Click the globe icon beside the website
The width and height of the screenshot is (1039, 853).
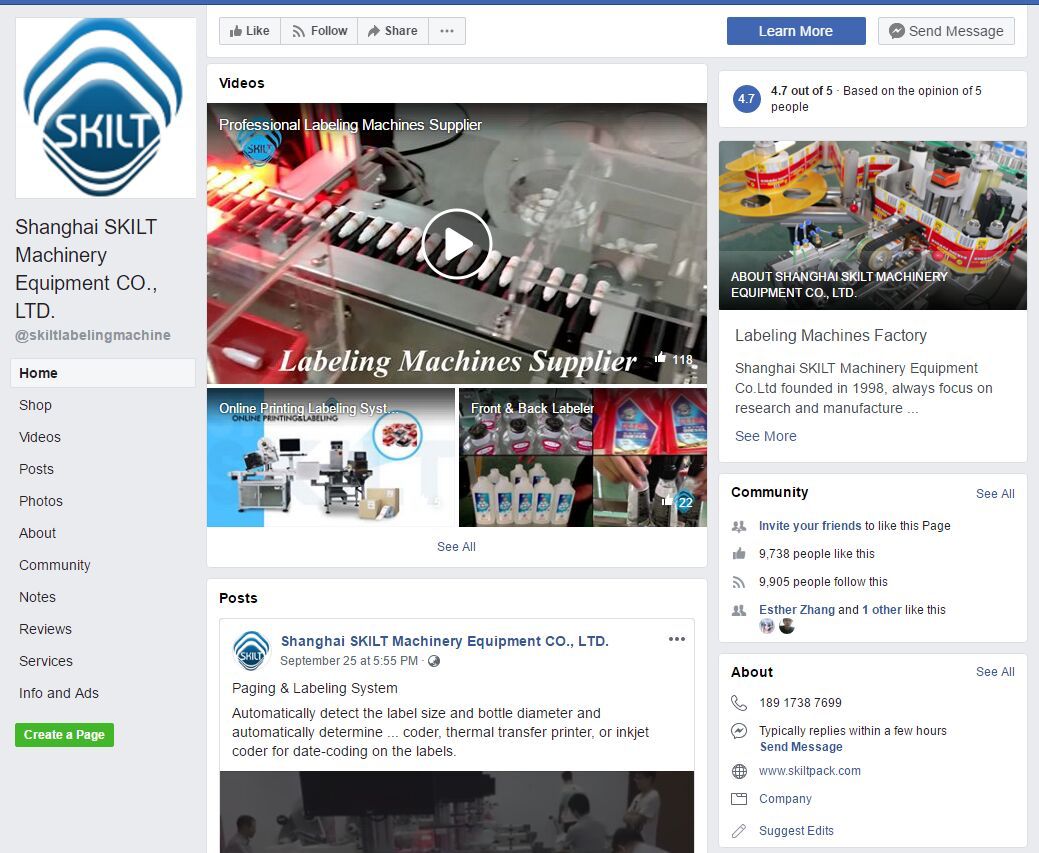coord(739,771)
